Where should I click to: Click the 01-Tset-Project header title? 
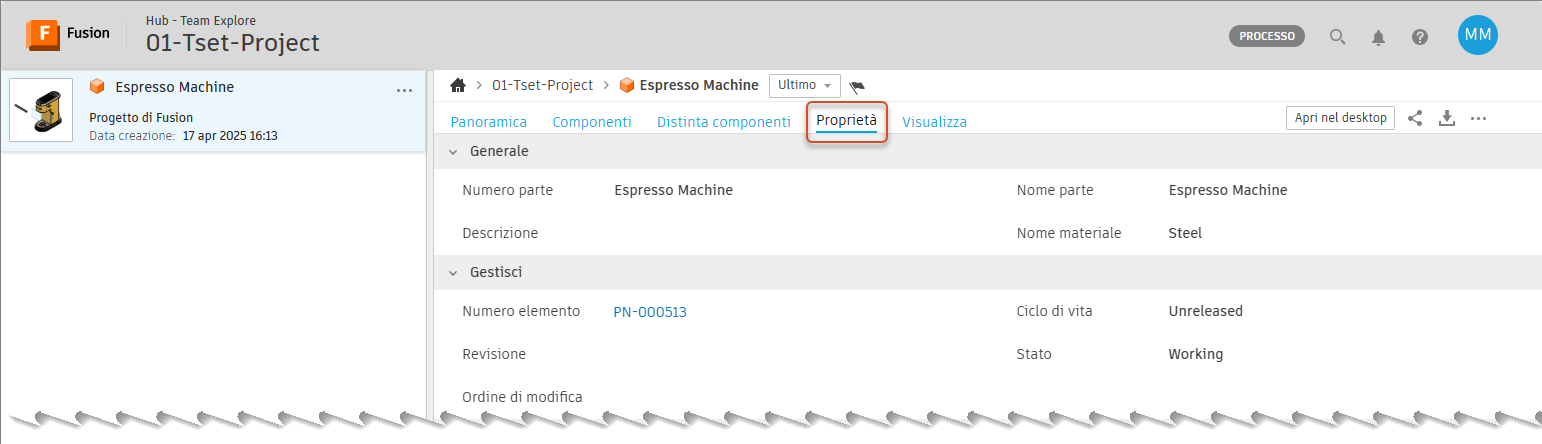click(233, 42)
